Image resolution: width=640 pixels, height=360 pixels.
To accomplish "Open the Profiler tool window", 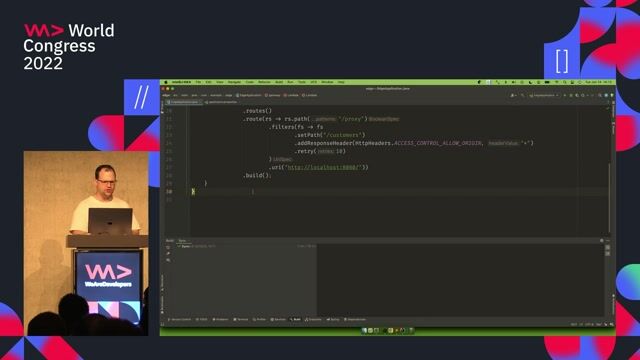I will 259,320.
